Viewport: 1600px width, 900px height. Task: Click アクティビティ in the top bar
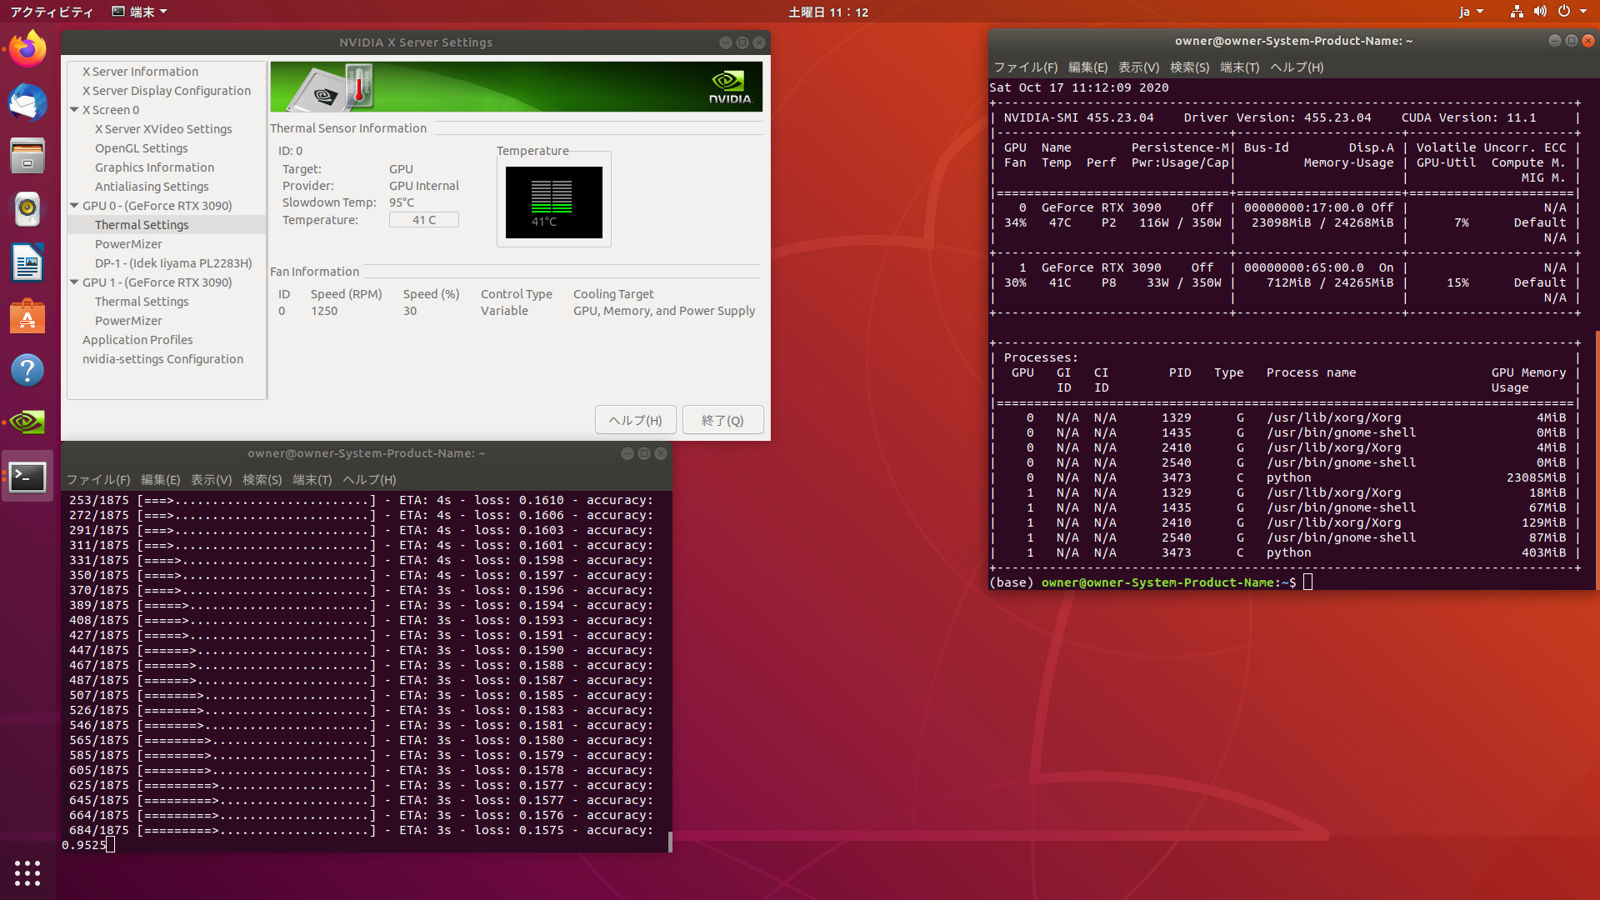(x=51, y=12)
